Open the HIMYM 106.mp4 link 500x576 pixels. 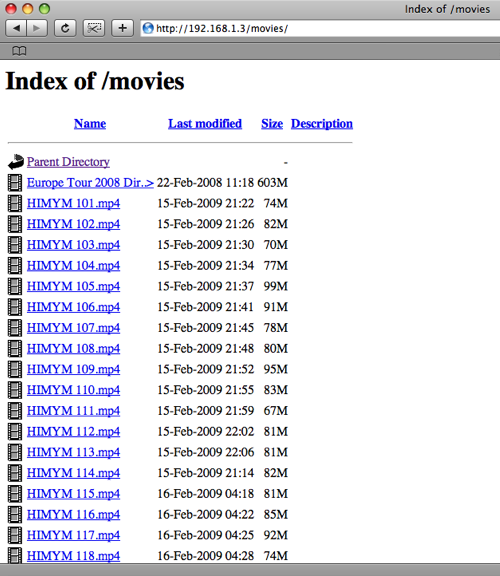[x=73, y=307]
